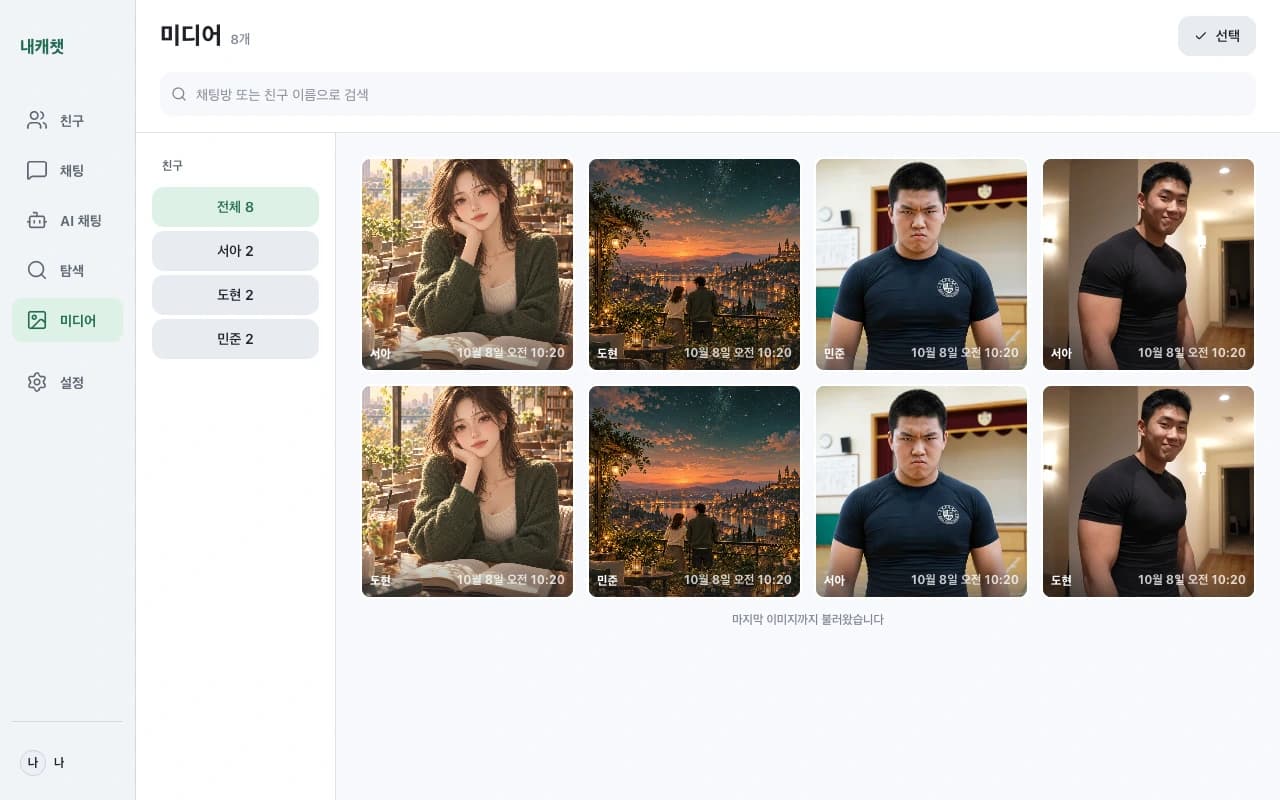The height and width of the screenshot is (800, 1280).
Task: Click the 미디어 image icon in sidebar
Action: [x=37, y=320]
